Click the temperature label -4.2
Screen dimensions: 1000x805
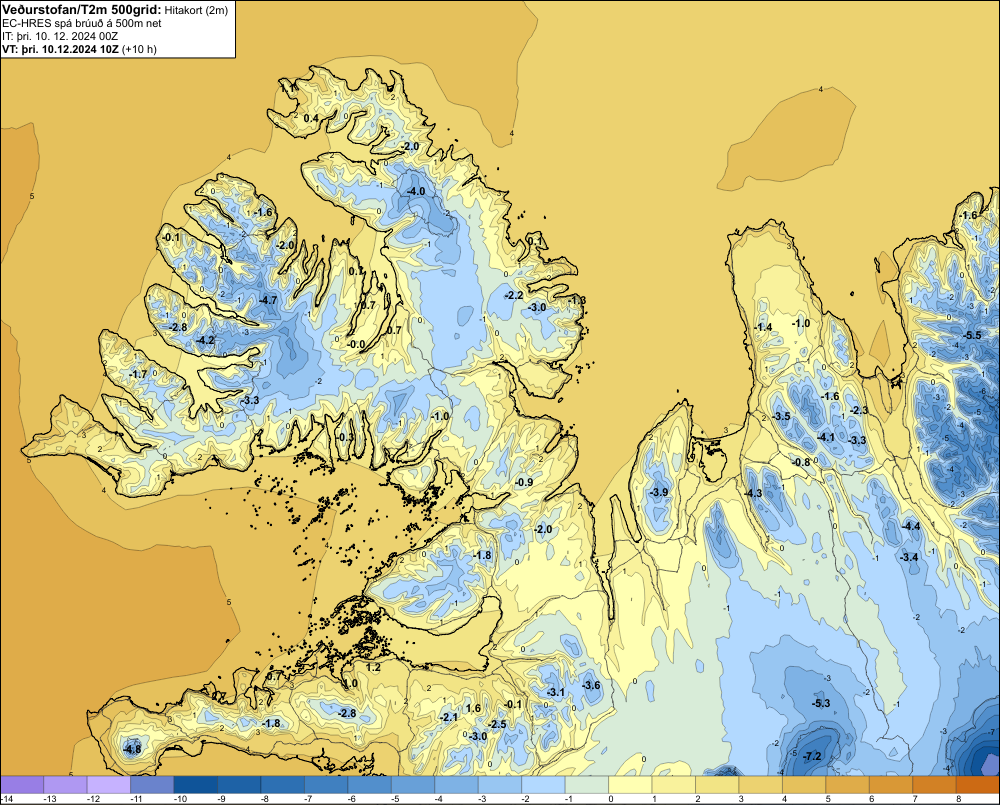[205, 340]
